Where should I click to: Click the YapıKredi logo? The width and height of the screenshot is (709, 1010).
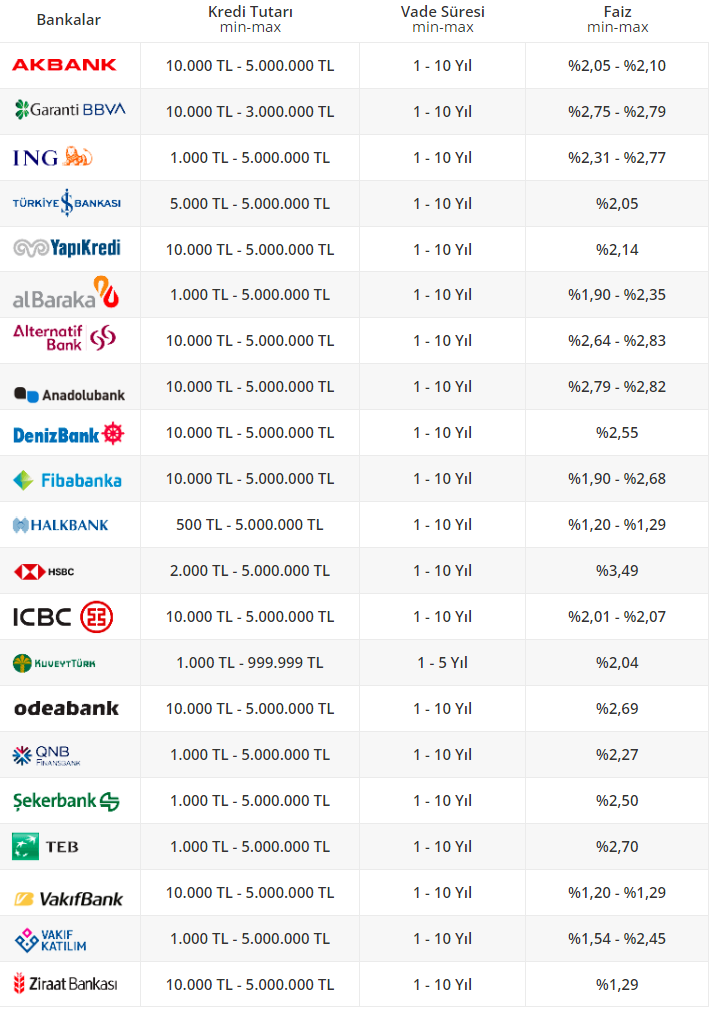pos(66,248)
